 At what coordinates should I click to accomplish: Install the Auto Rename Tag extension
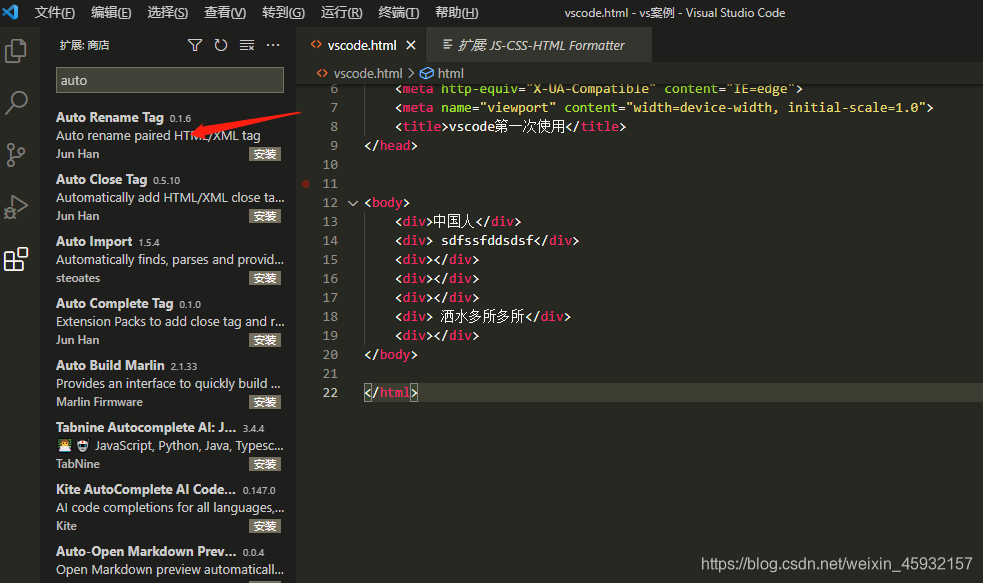(x=265, y=154)
